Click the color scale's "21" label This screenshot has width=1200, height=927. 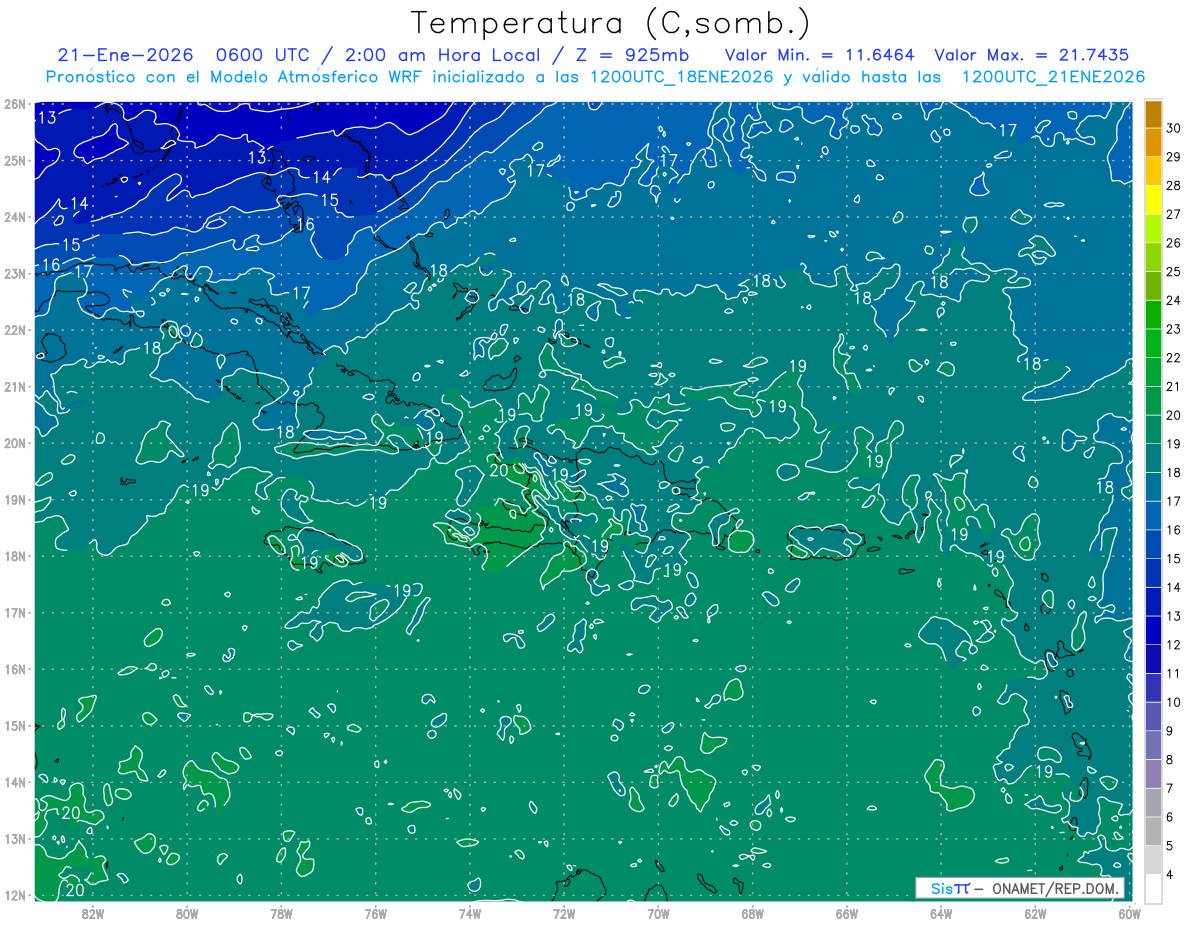[x=1174, y=386]
